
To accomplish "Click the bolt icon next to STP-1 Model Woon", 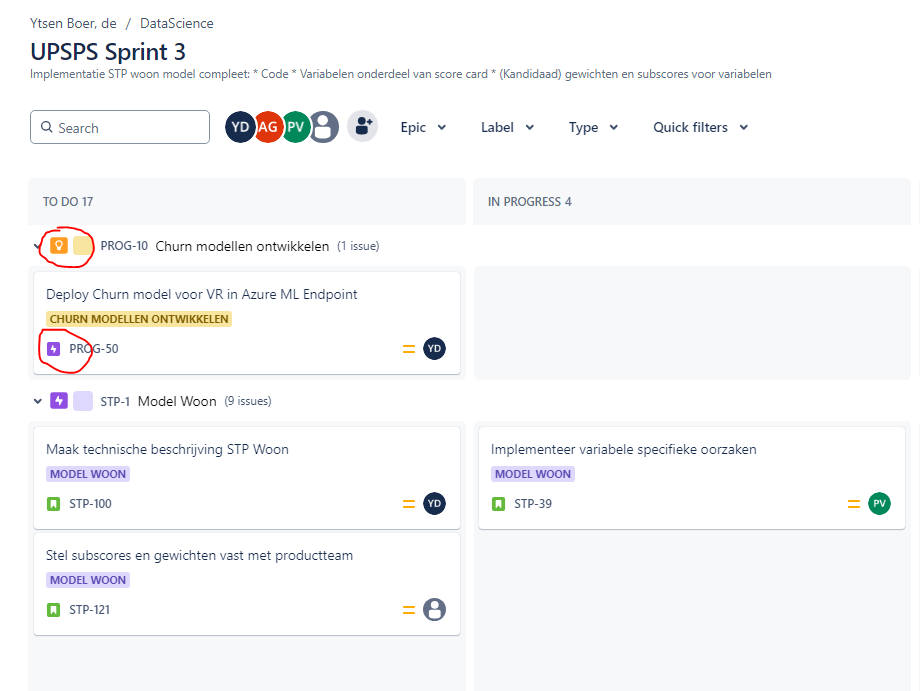I will (x=58, y=400).
